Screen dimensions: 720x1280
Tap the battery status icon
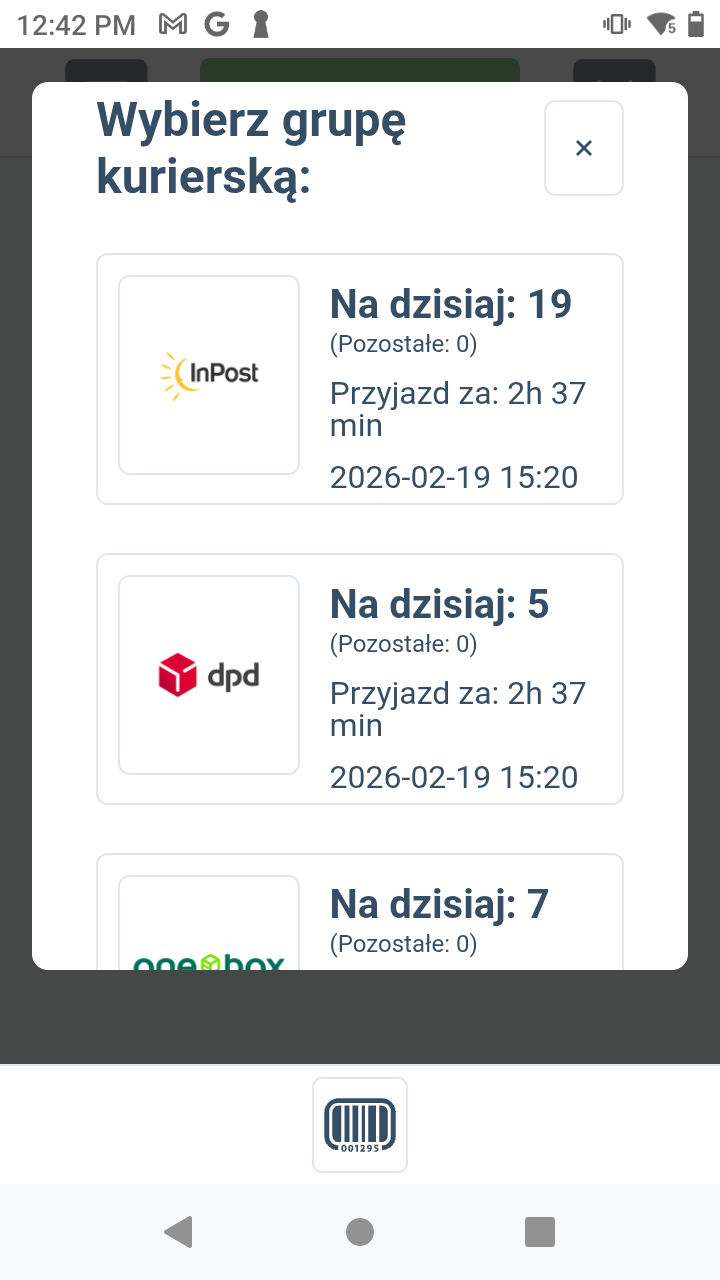(x=696, y=24)
